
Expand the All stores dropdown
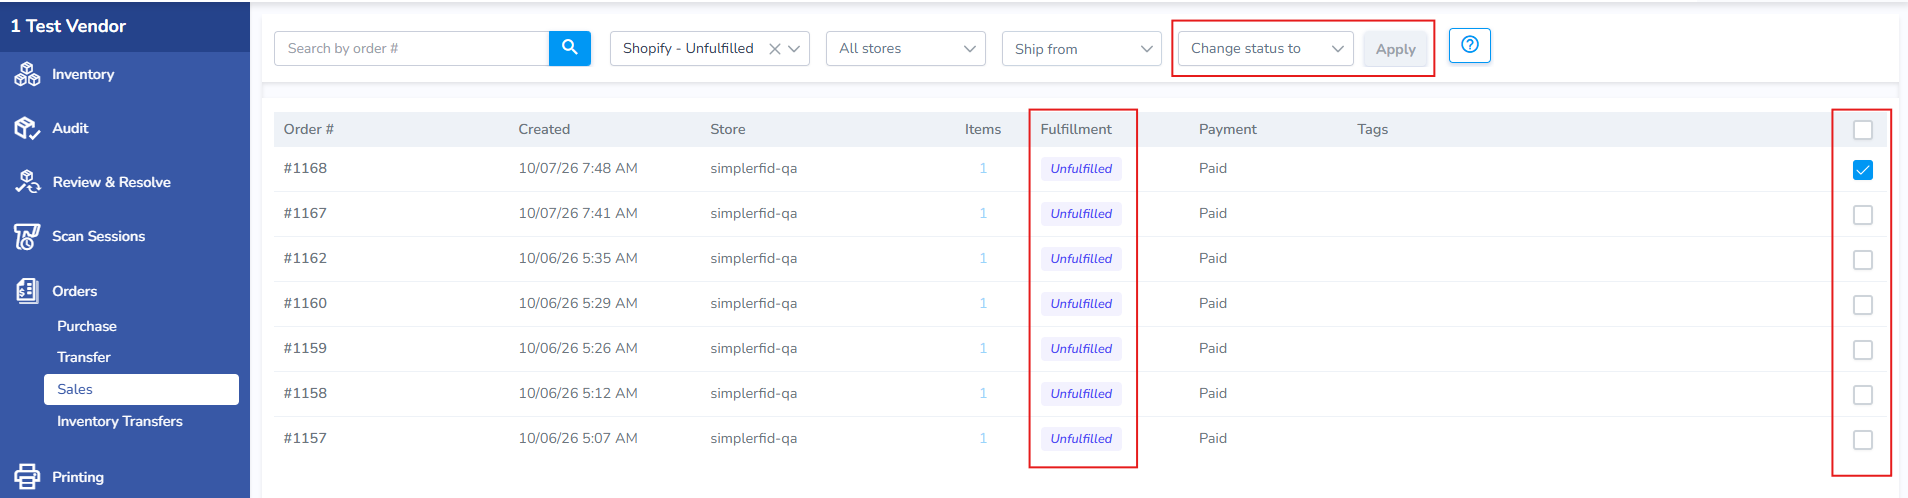[906, 48]
